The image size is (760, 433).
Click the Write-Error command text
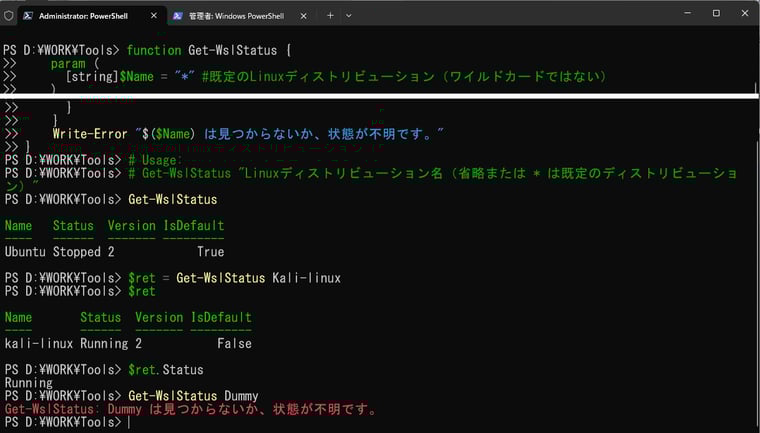[90, 134]
